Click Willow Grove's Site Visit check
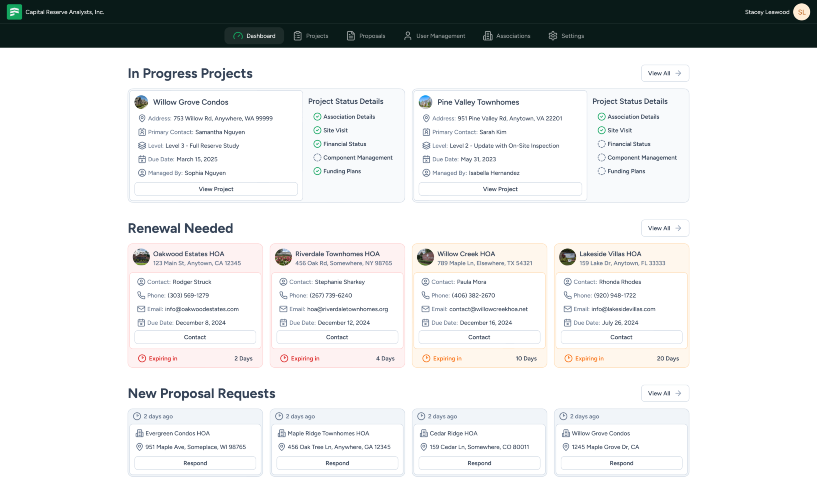817x500 pixels. pos(317,130)
